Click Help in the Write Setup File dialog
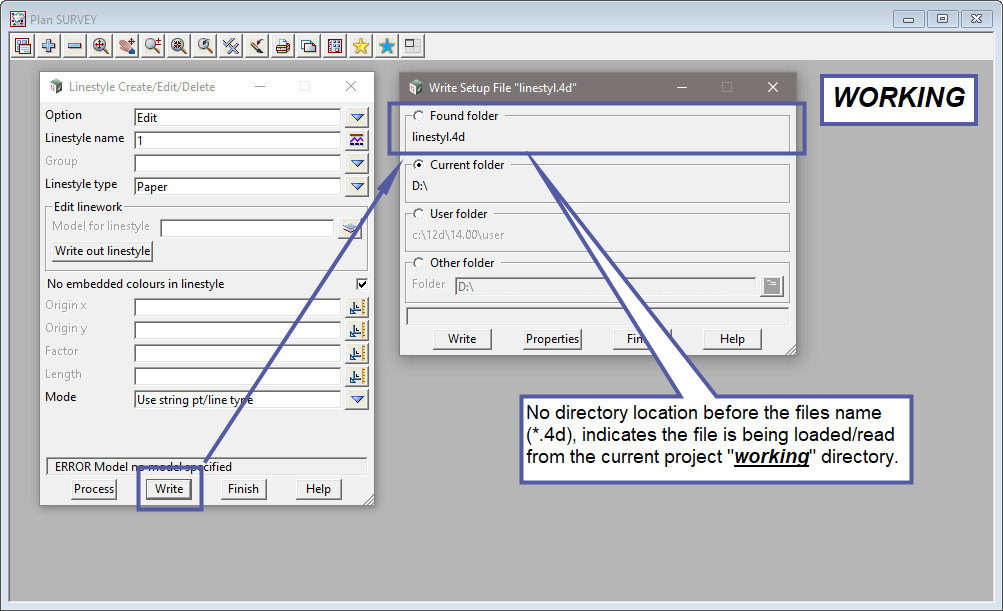The image size is (1003, 611). (x=732, y=339)
